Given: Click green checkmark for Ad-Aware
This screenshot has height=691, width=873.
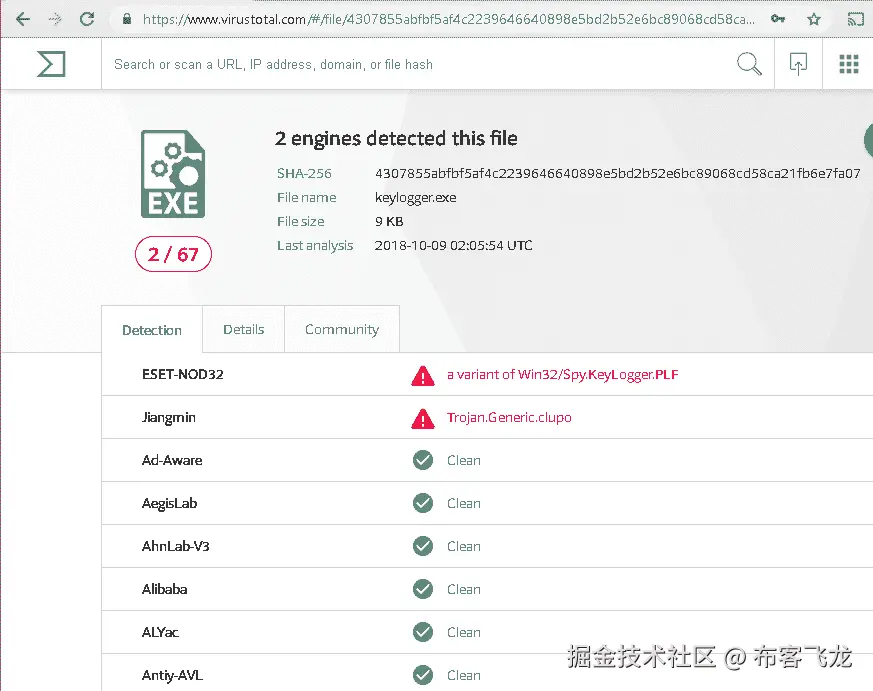Looking at the screenshot, I should coord(423,460).
